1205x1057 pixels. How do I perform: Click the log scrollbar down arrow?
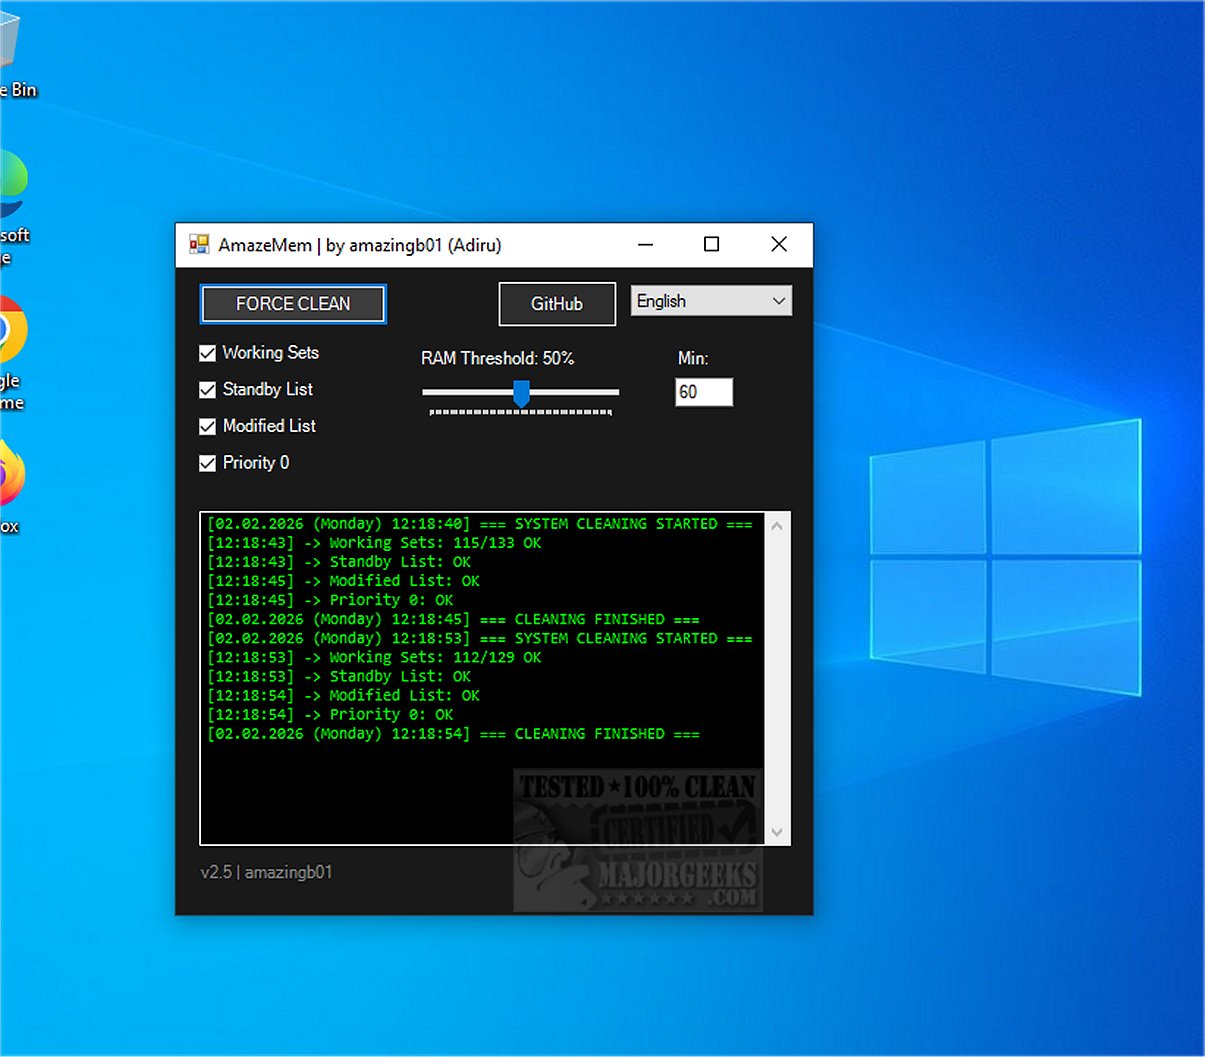point(777,832)
